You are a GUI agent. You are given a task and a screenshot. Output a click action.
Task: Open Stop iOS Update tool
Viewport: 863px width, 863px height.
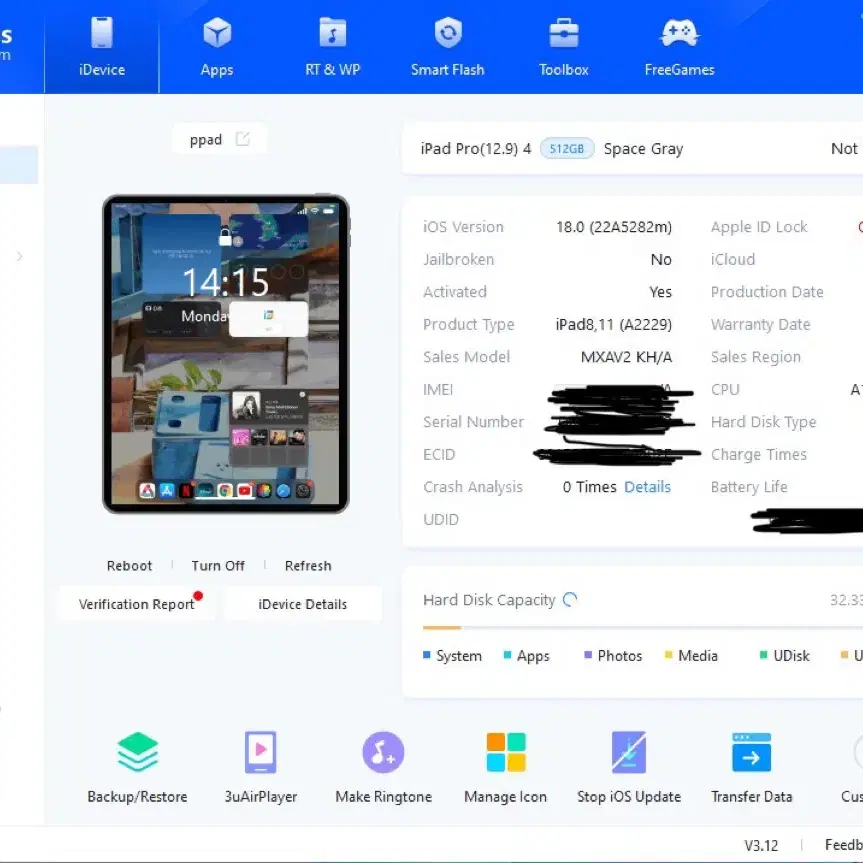click(629, 767)
